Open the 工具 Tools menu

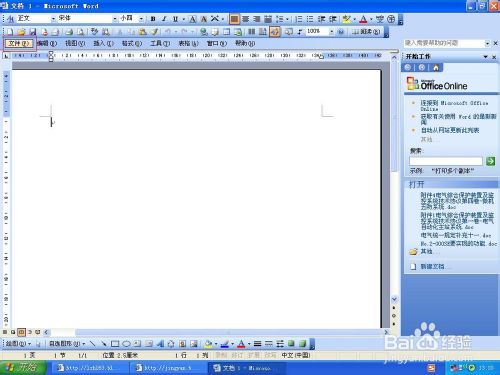click(160, 43)
